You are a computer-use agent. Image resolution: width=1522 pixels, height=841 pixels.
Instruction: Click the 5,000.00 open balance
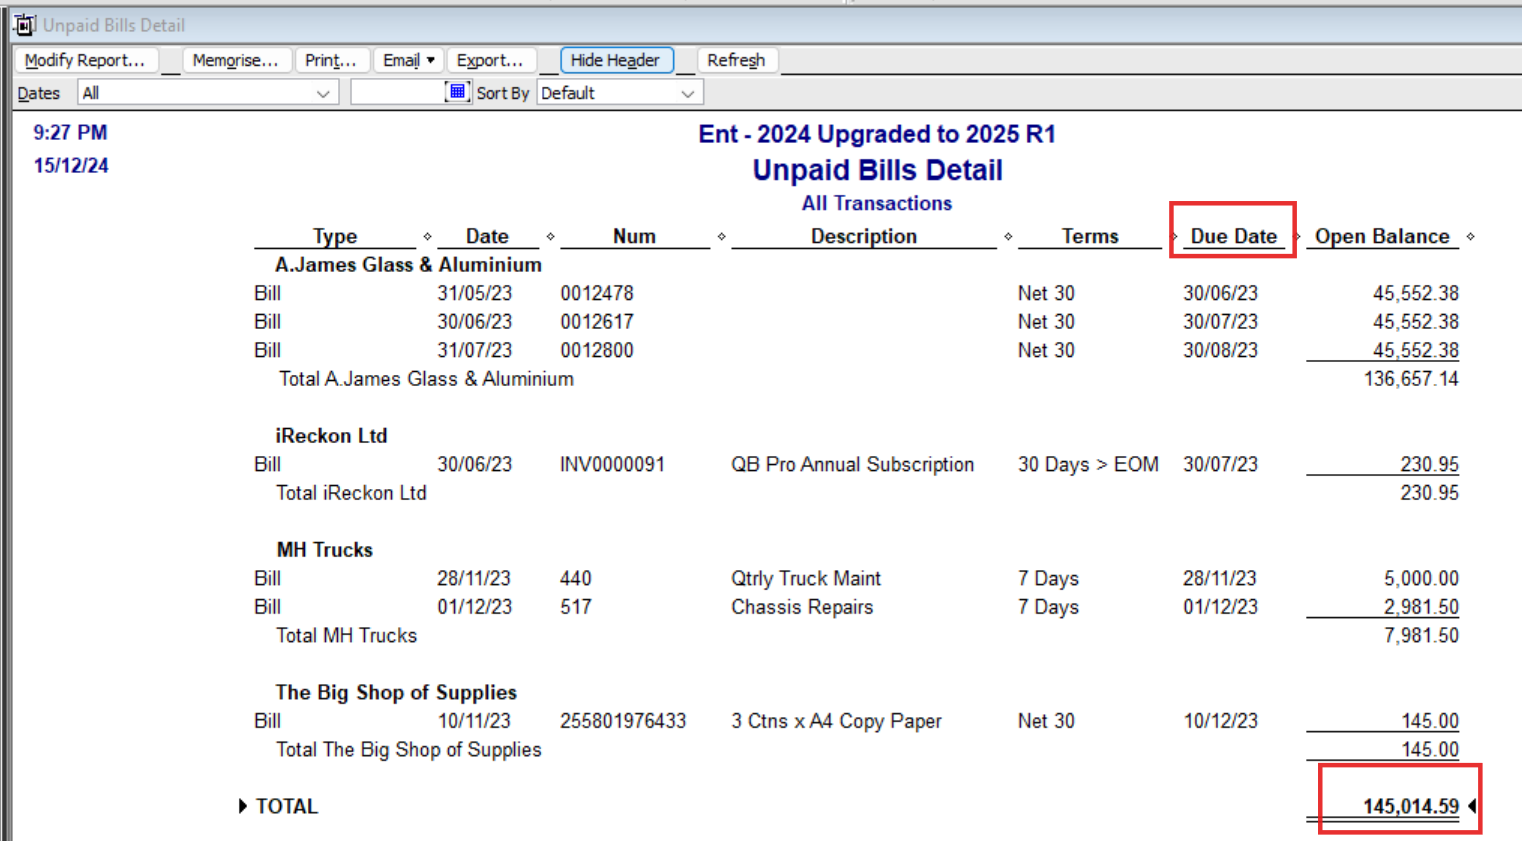click(1421, 578)
